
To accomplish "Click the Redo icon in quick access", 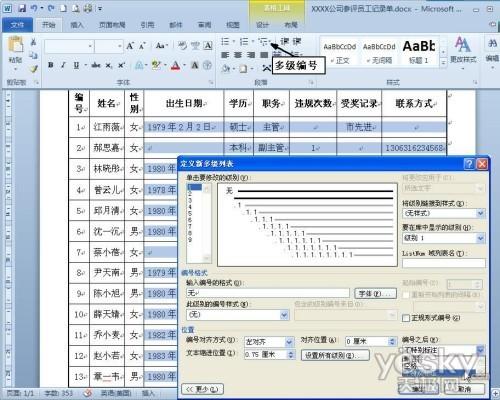I will pos(51,8).
